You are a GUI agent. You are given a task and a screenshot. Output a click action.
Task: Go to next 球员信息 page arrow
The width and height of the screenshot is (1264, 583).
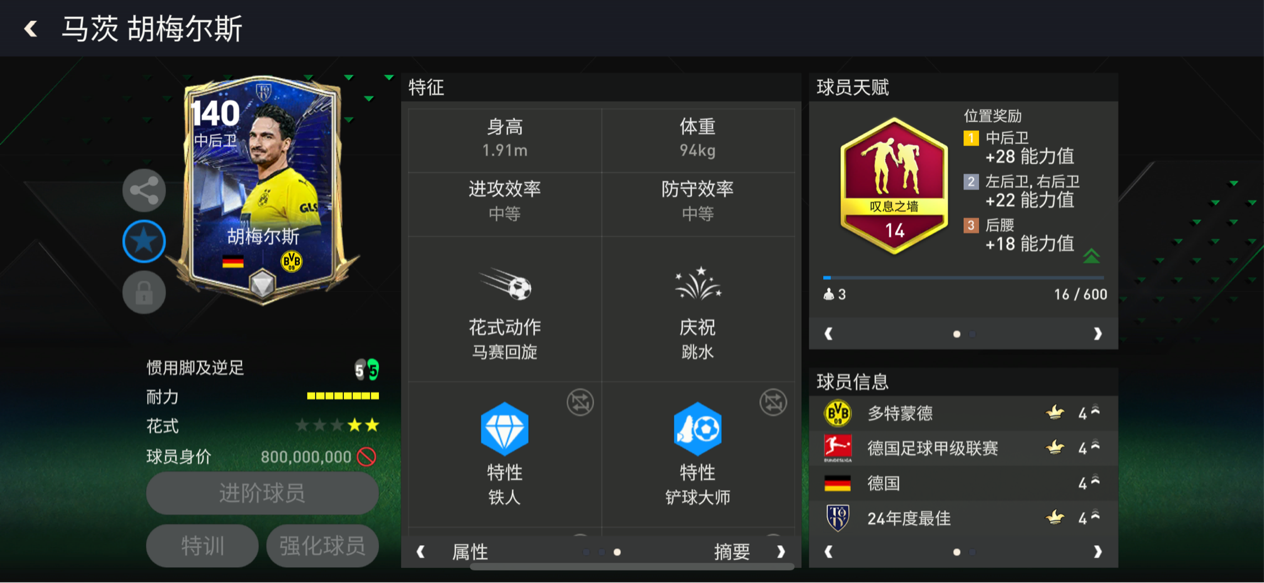coord(1097,552)
